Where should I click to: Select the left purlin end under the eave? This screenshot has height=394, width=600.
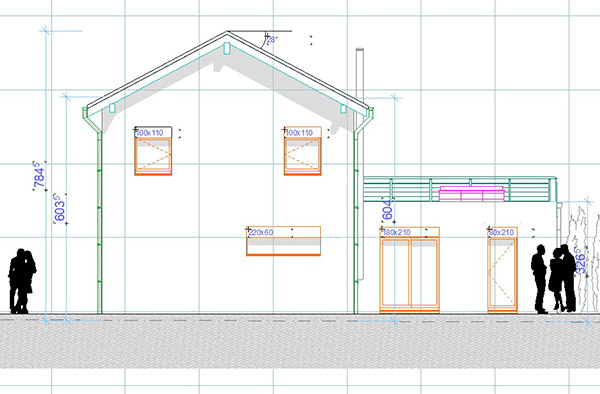(x=112, y=108)
